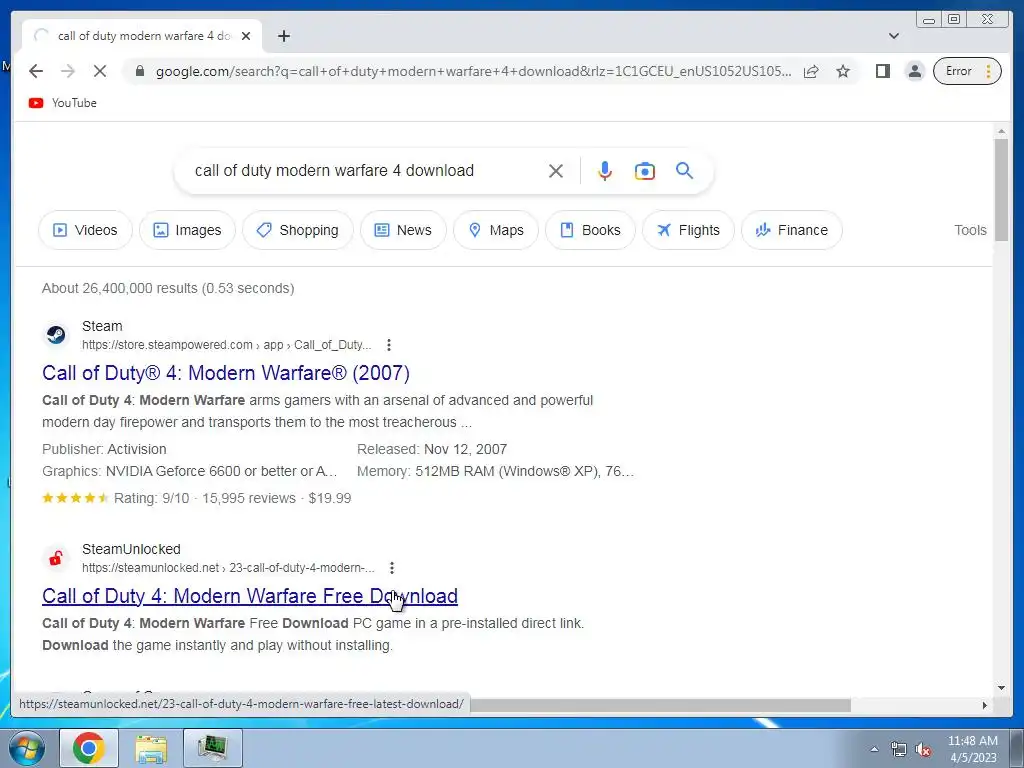Switch to the Flights filter
Screen dimensions: 1024x768
pos(688,230)
